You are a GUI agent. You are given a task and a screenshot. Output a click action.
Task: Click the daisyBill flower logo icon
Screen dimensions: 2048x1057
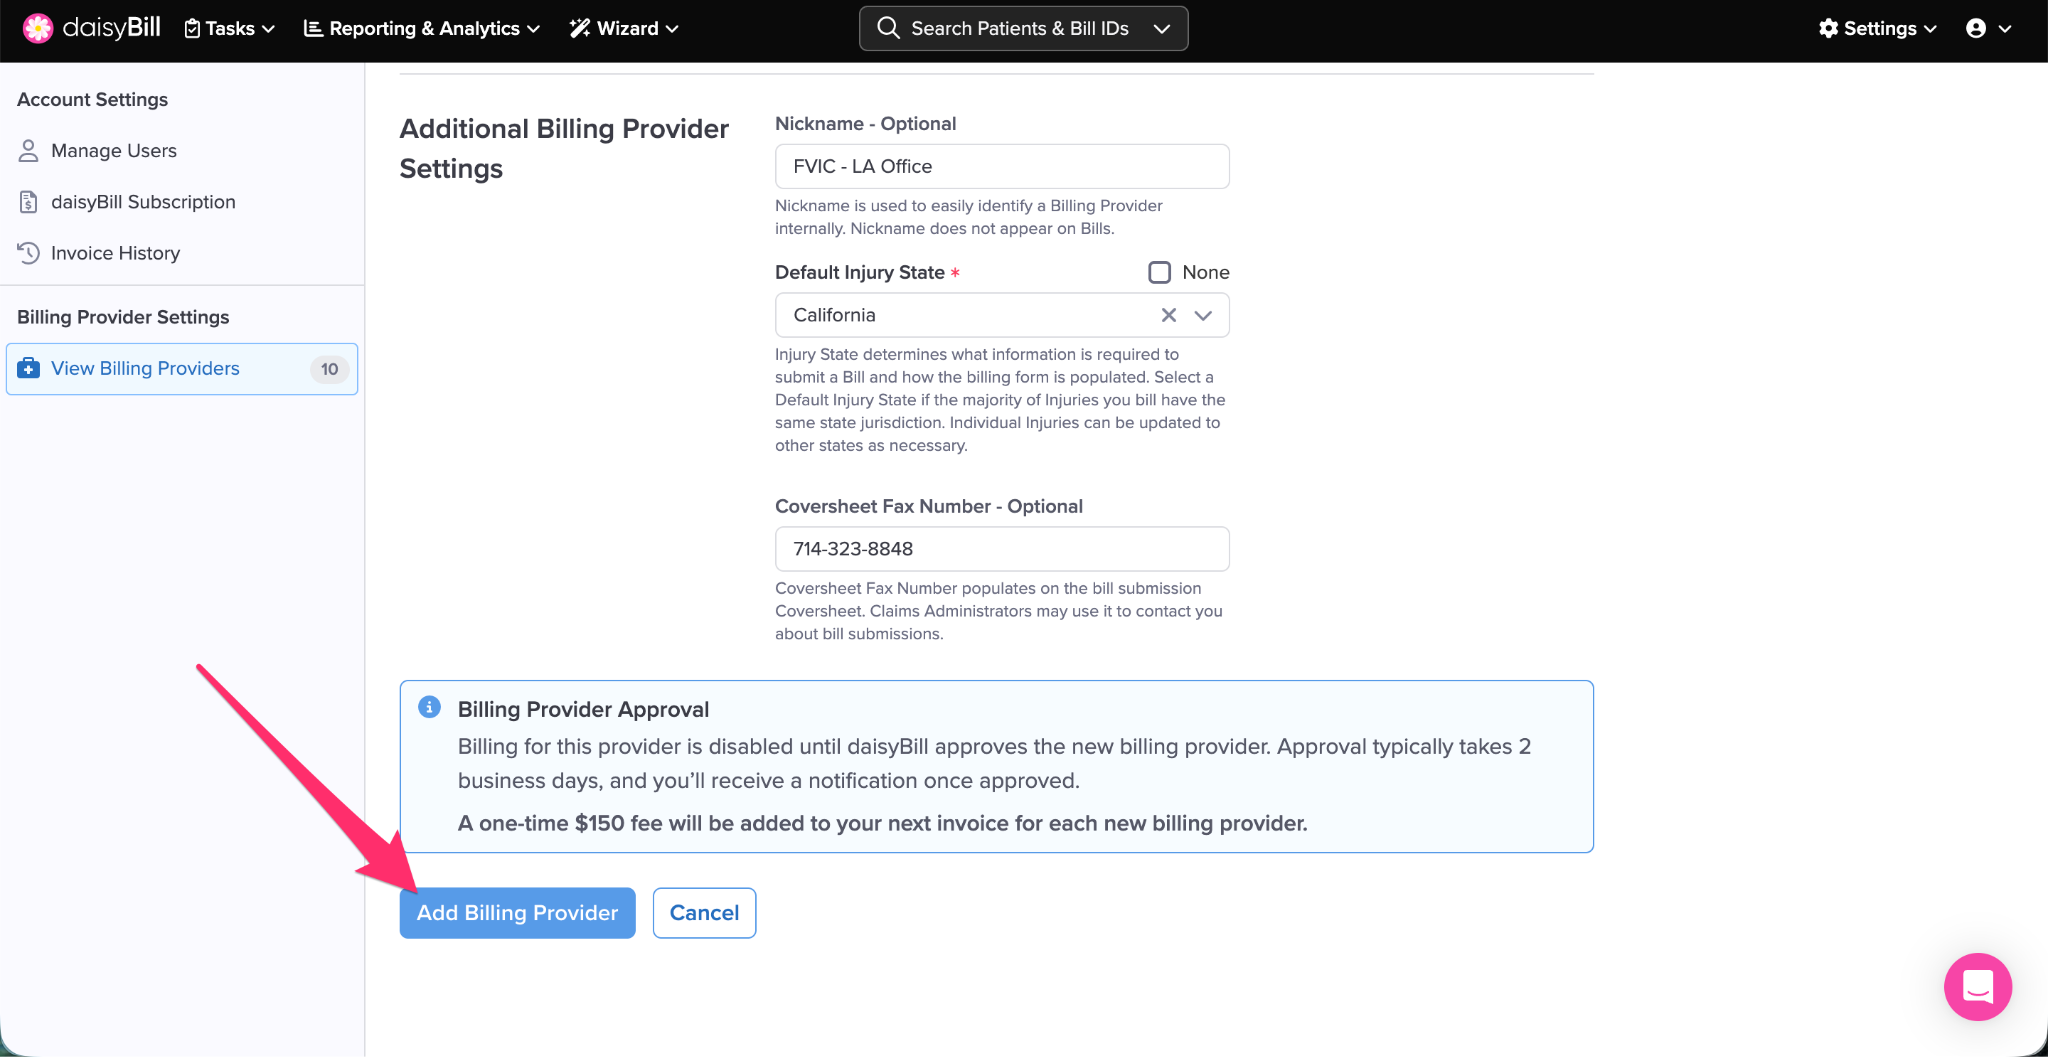37,28
